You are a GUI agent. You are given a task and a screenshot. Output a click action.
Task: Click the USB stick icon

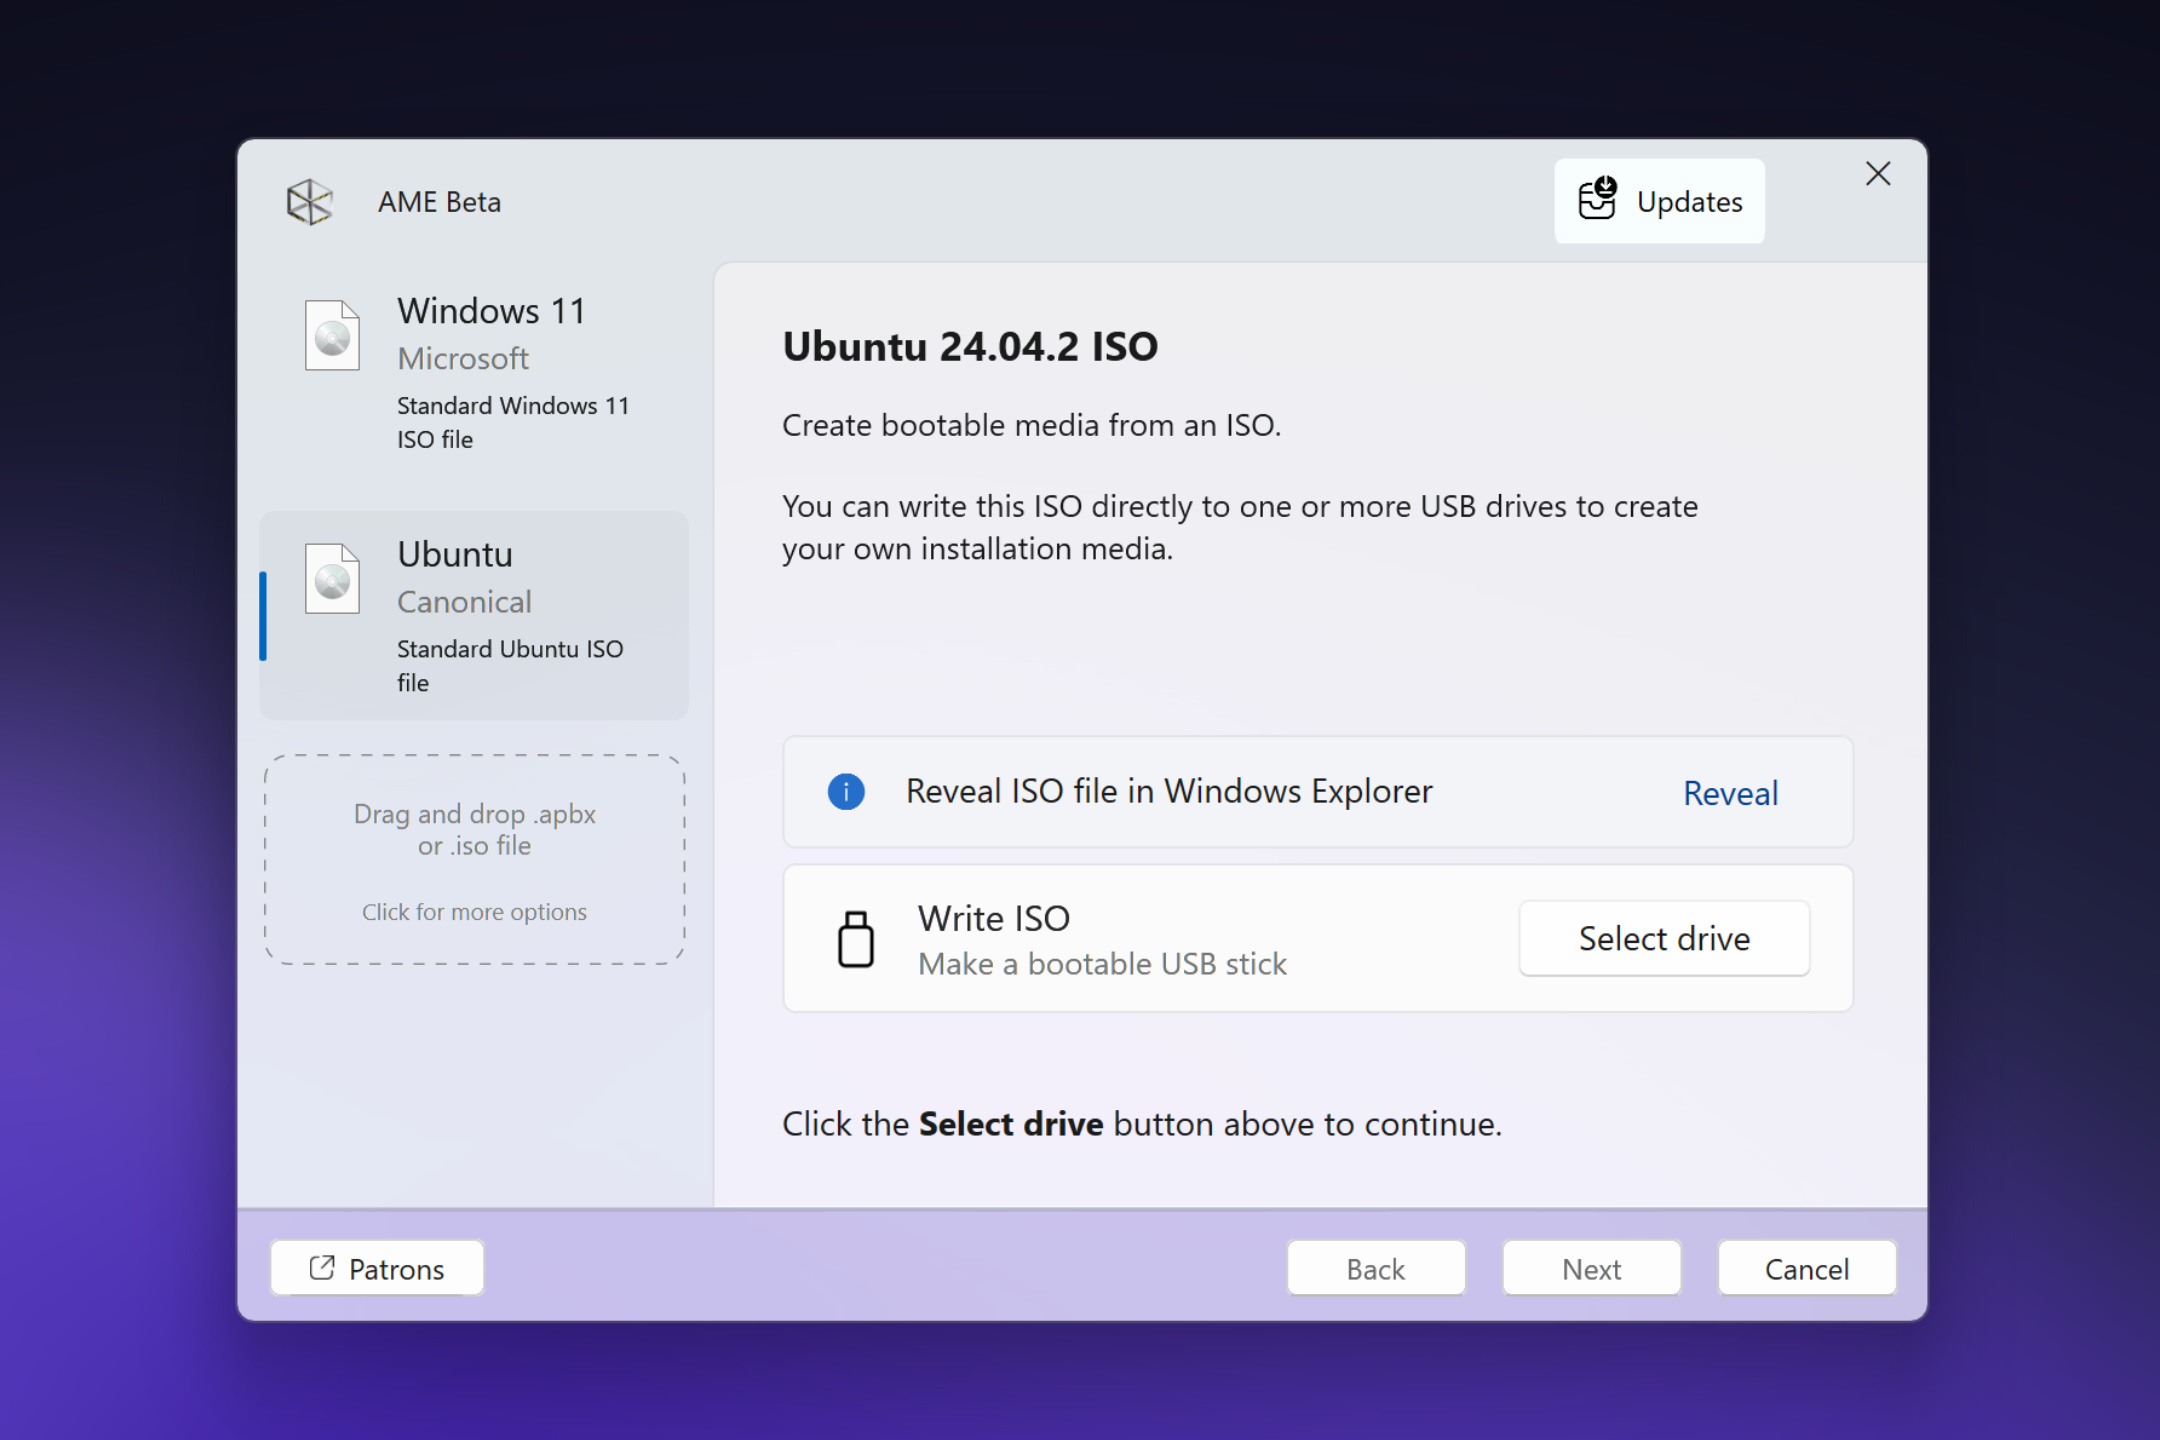pos(855,939)
